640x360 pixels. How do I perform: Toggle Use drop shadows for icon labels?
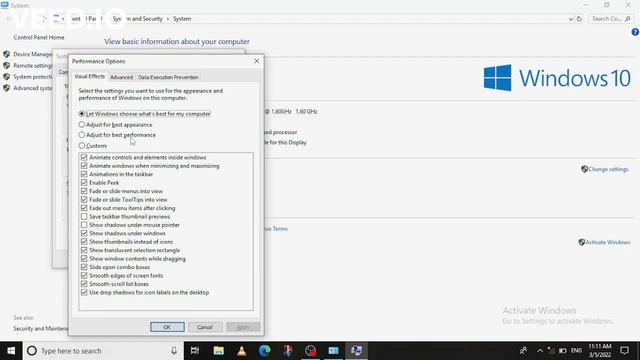[84, 292]
